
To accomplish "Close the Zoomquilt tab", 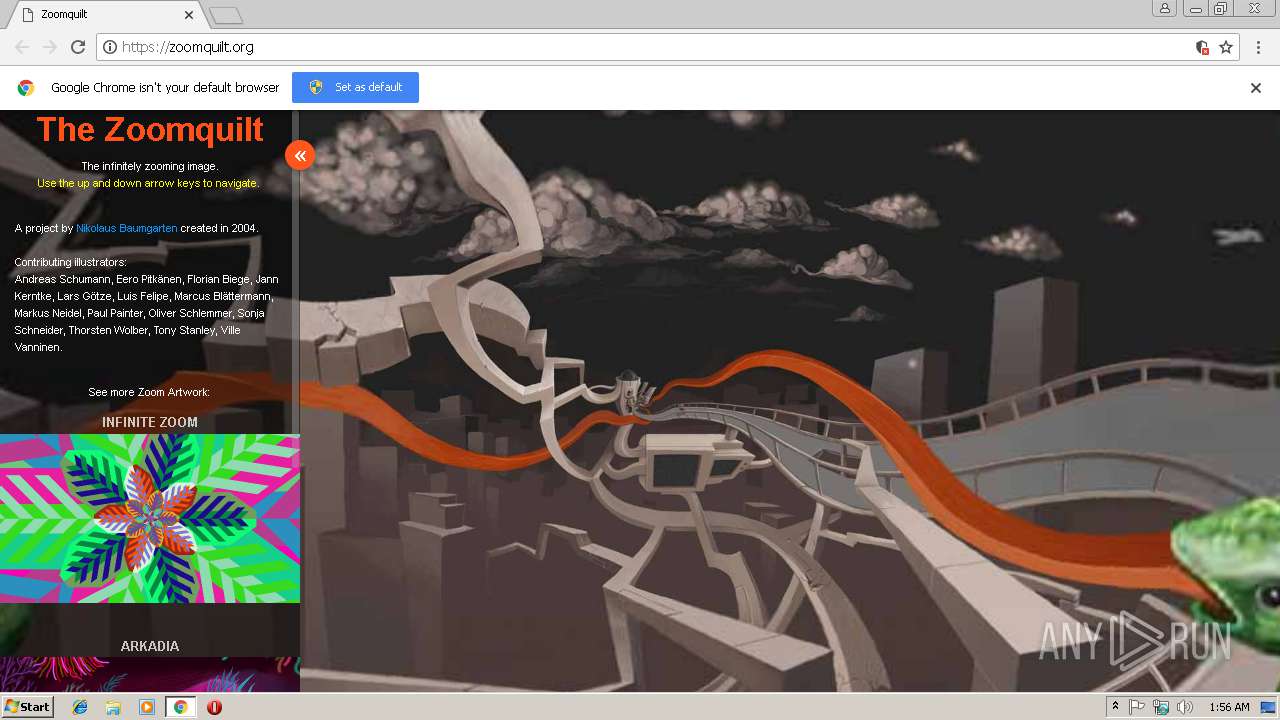I will (x=189, y=15).
